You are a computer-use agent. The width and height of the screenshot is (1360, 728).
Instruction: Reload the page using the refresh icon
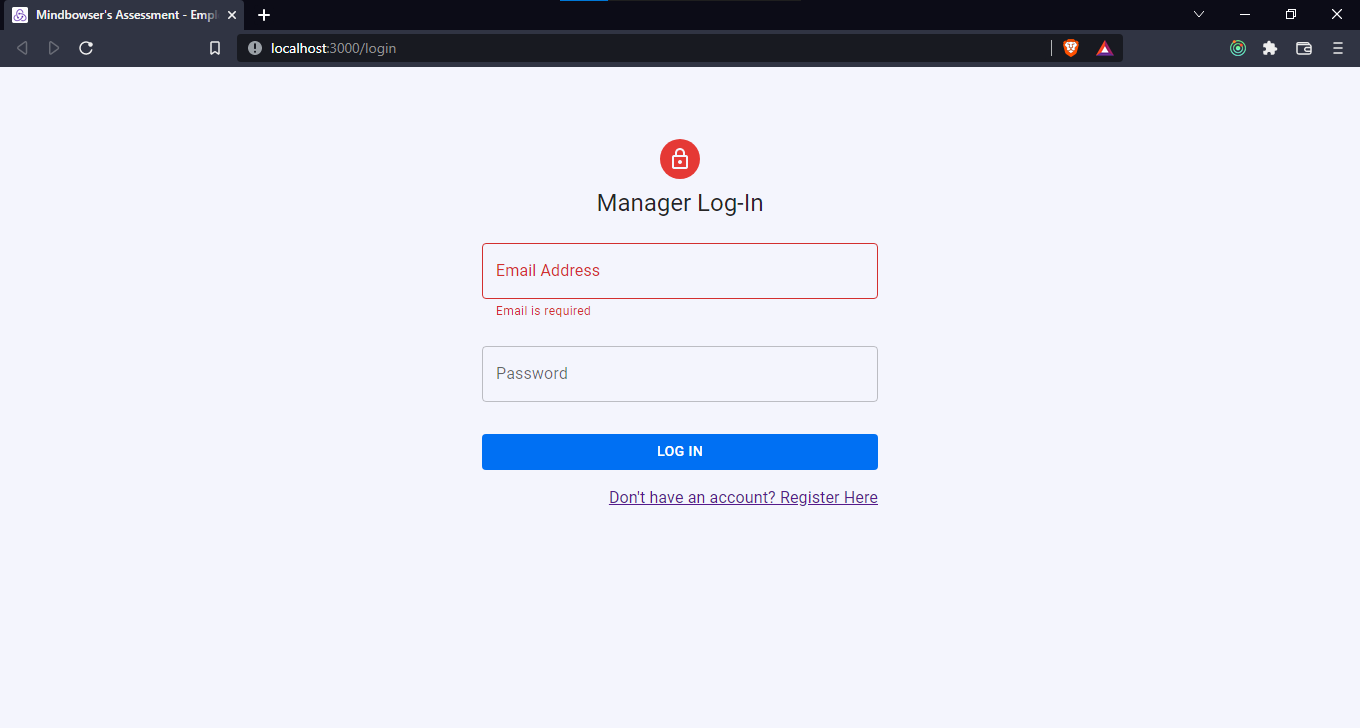[86, 47]
